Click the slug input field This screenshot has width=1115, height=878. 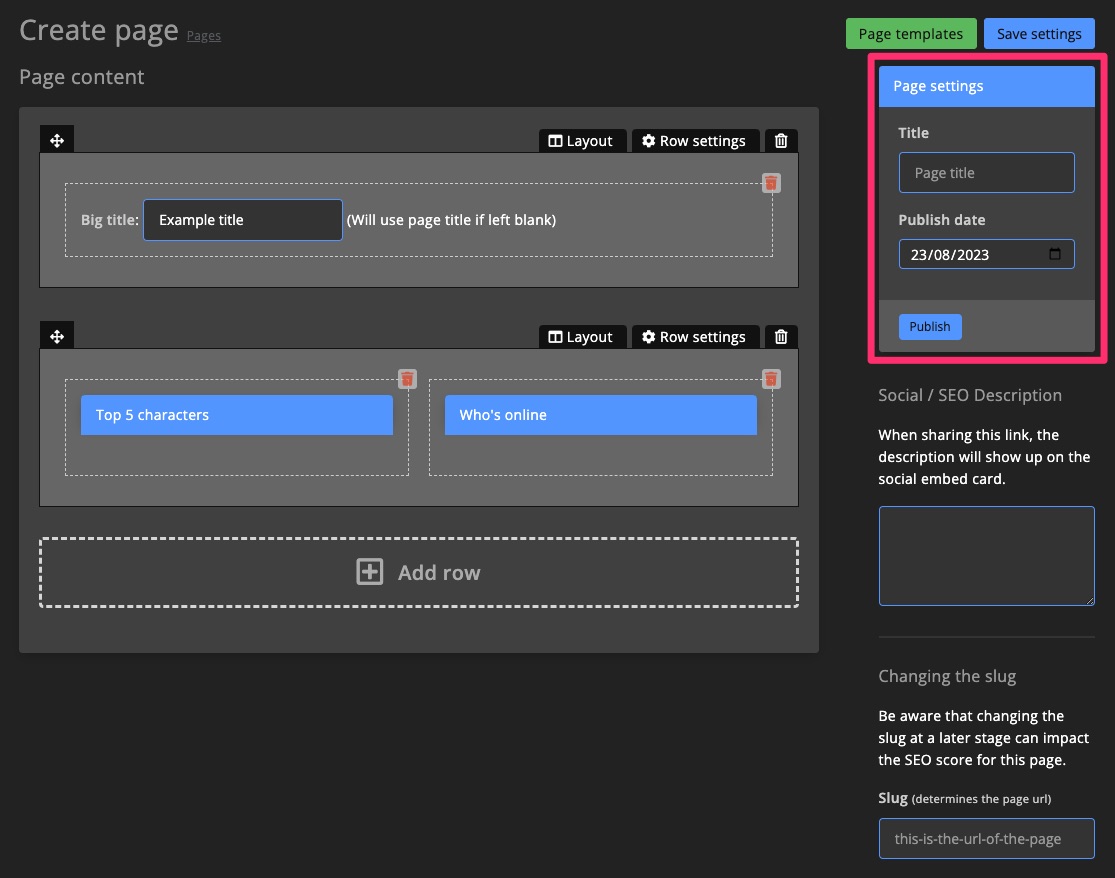coord(986,838)
